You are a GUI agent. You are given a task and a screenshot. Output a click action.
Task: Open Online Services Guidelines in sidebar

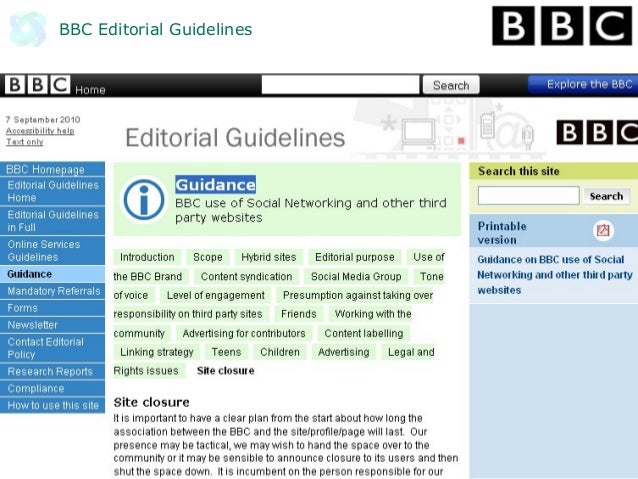[52, 251]
